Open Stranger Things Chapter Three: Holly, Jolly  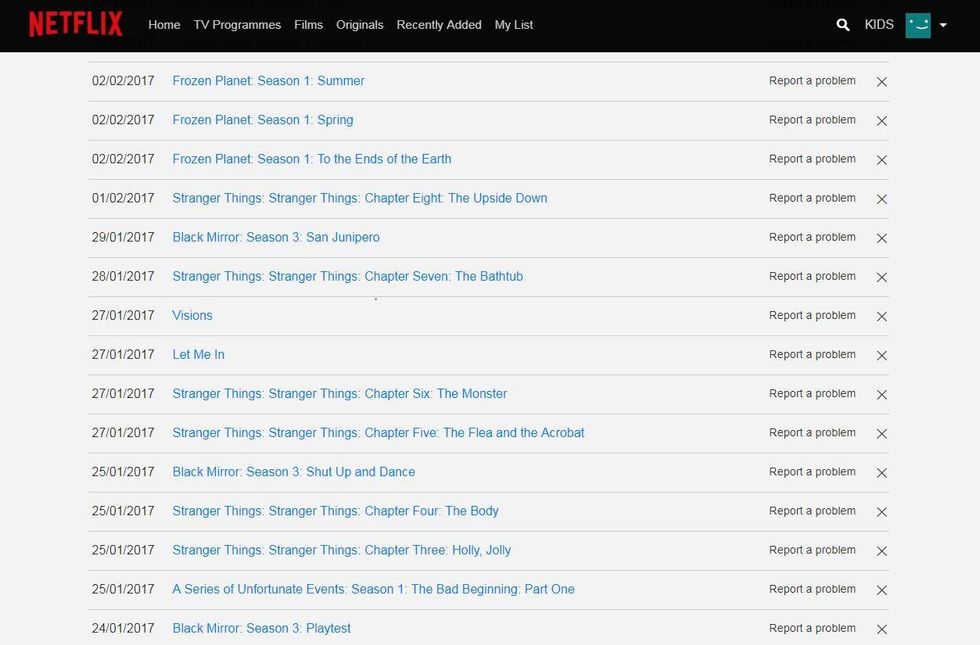(x=342, y=550)
